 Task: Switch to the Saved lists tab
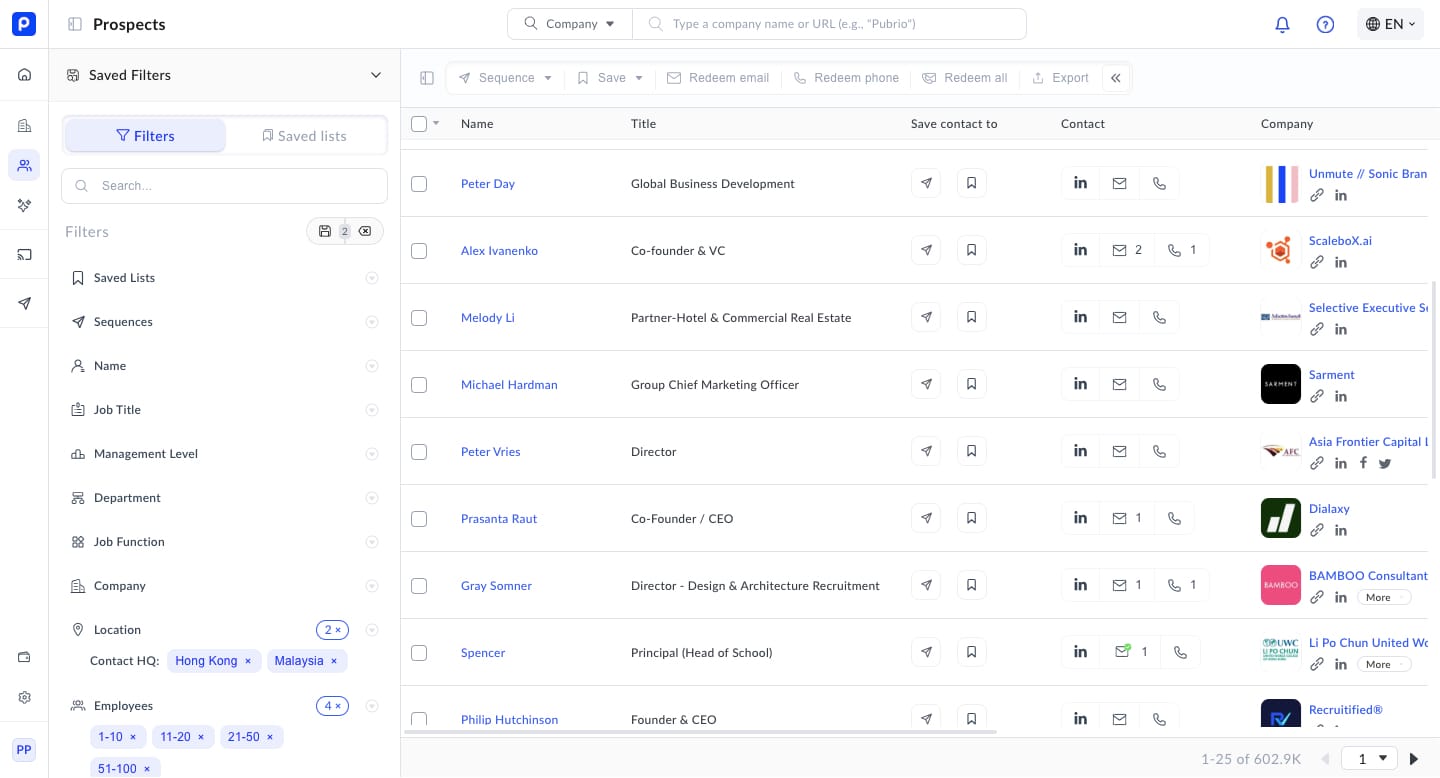[305, 136]
